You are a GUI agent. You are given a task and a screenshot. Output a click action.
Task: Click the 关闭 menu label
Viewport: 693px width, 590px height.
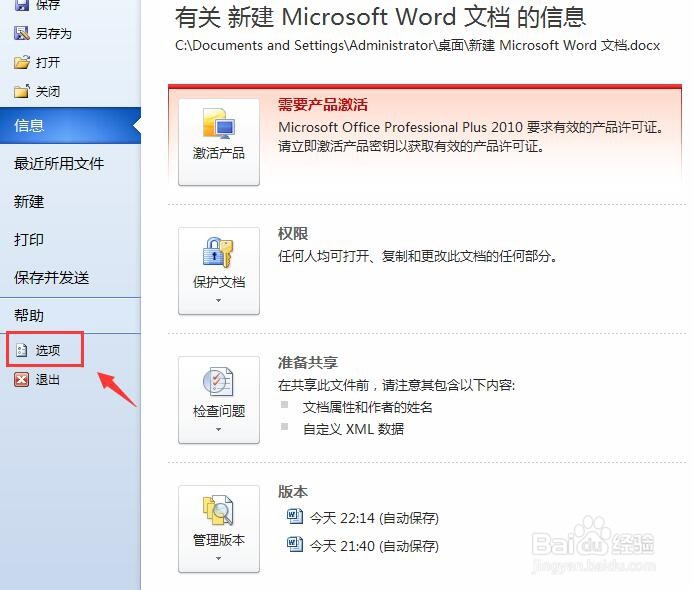48,92
